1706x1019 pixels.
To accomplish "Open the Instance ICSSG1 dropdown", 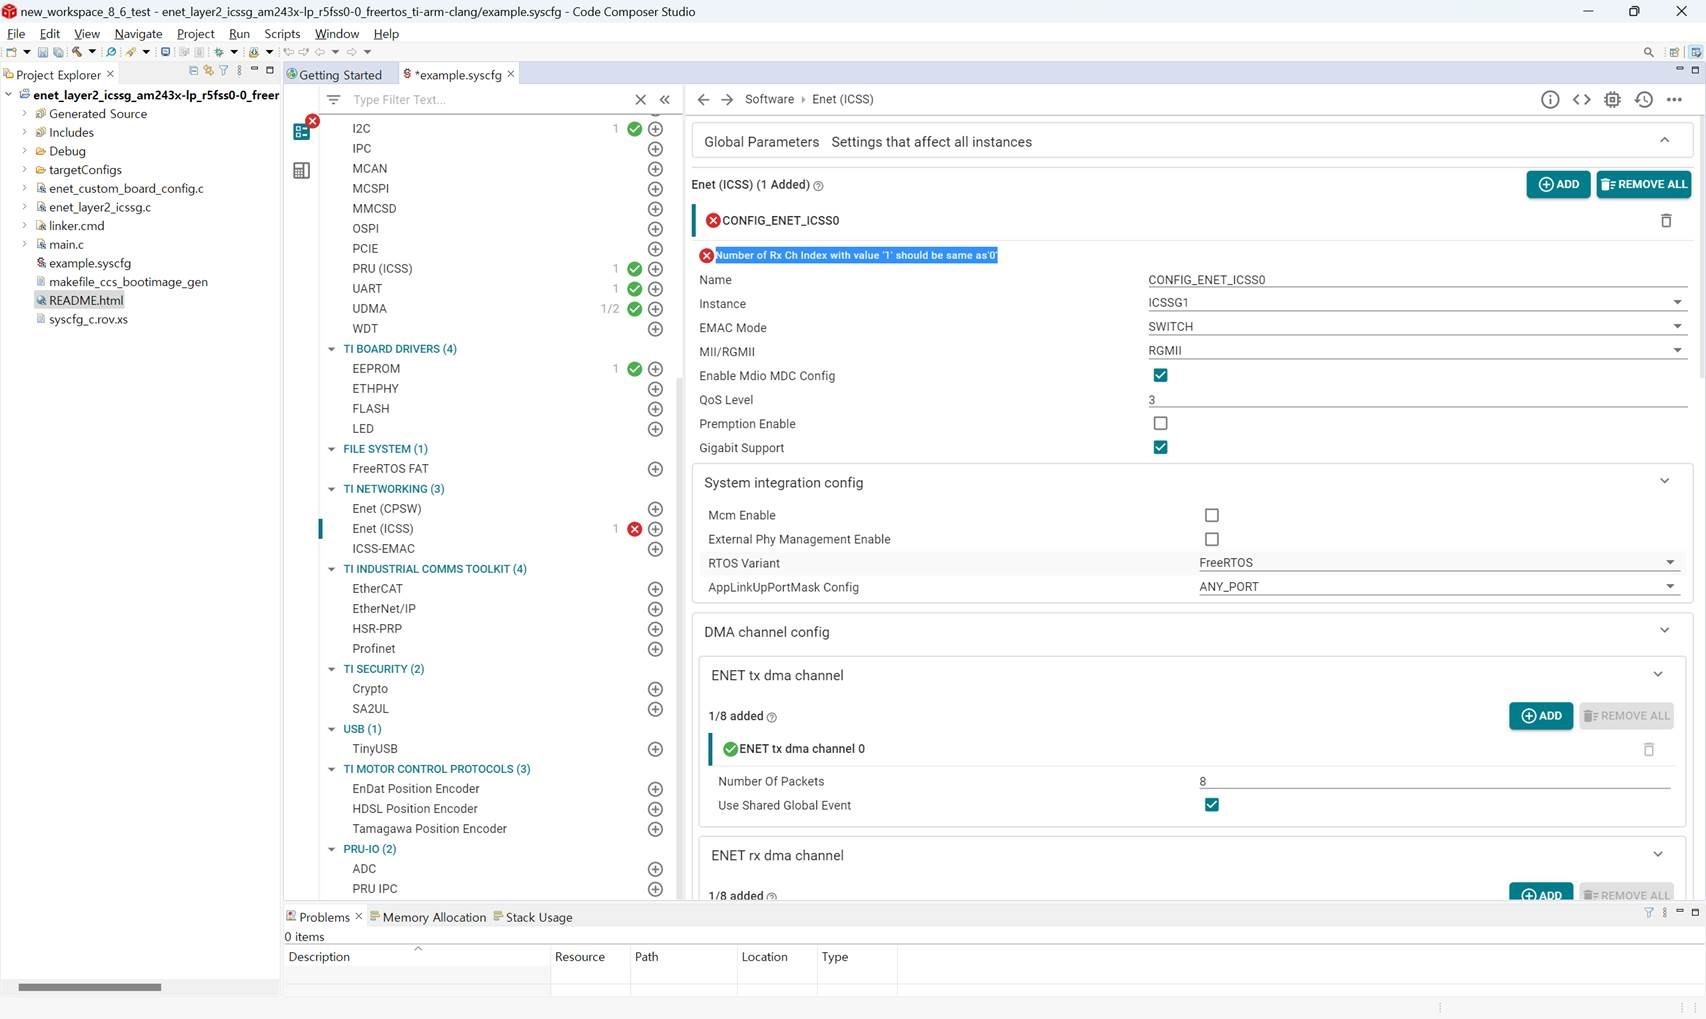I will click(1417, 303).
